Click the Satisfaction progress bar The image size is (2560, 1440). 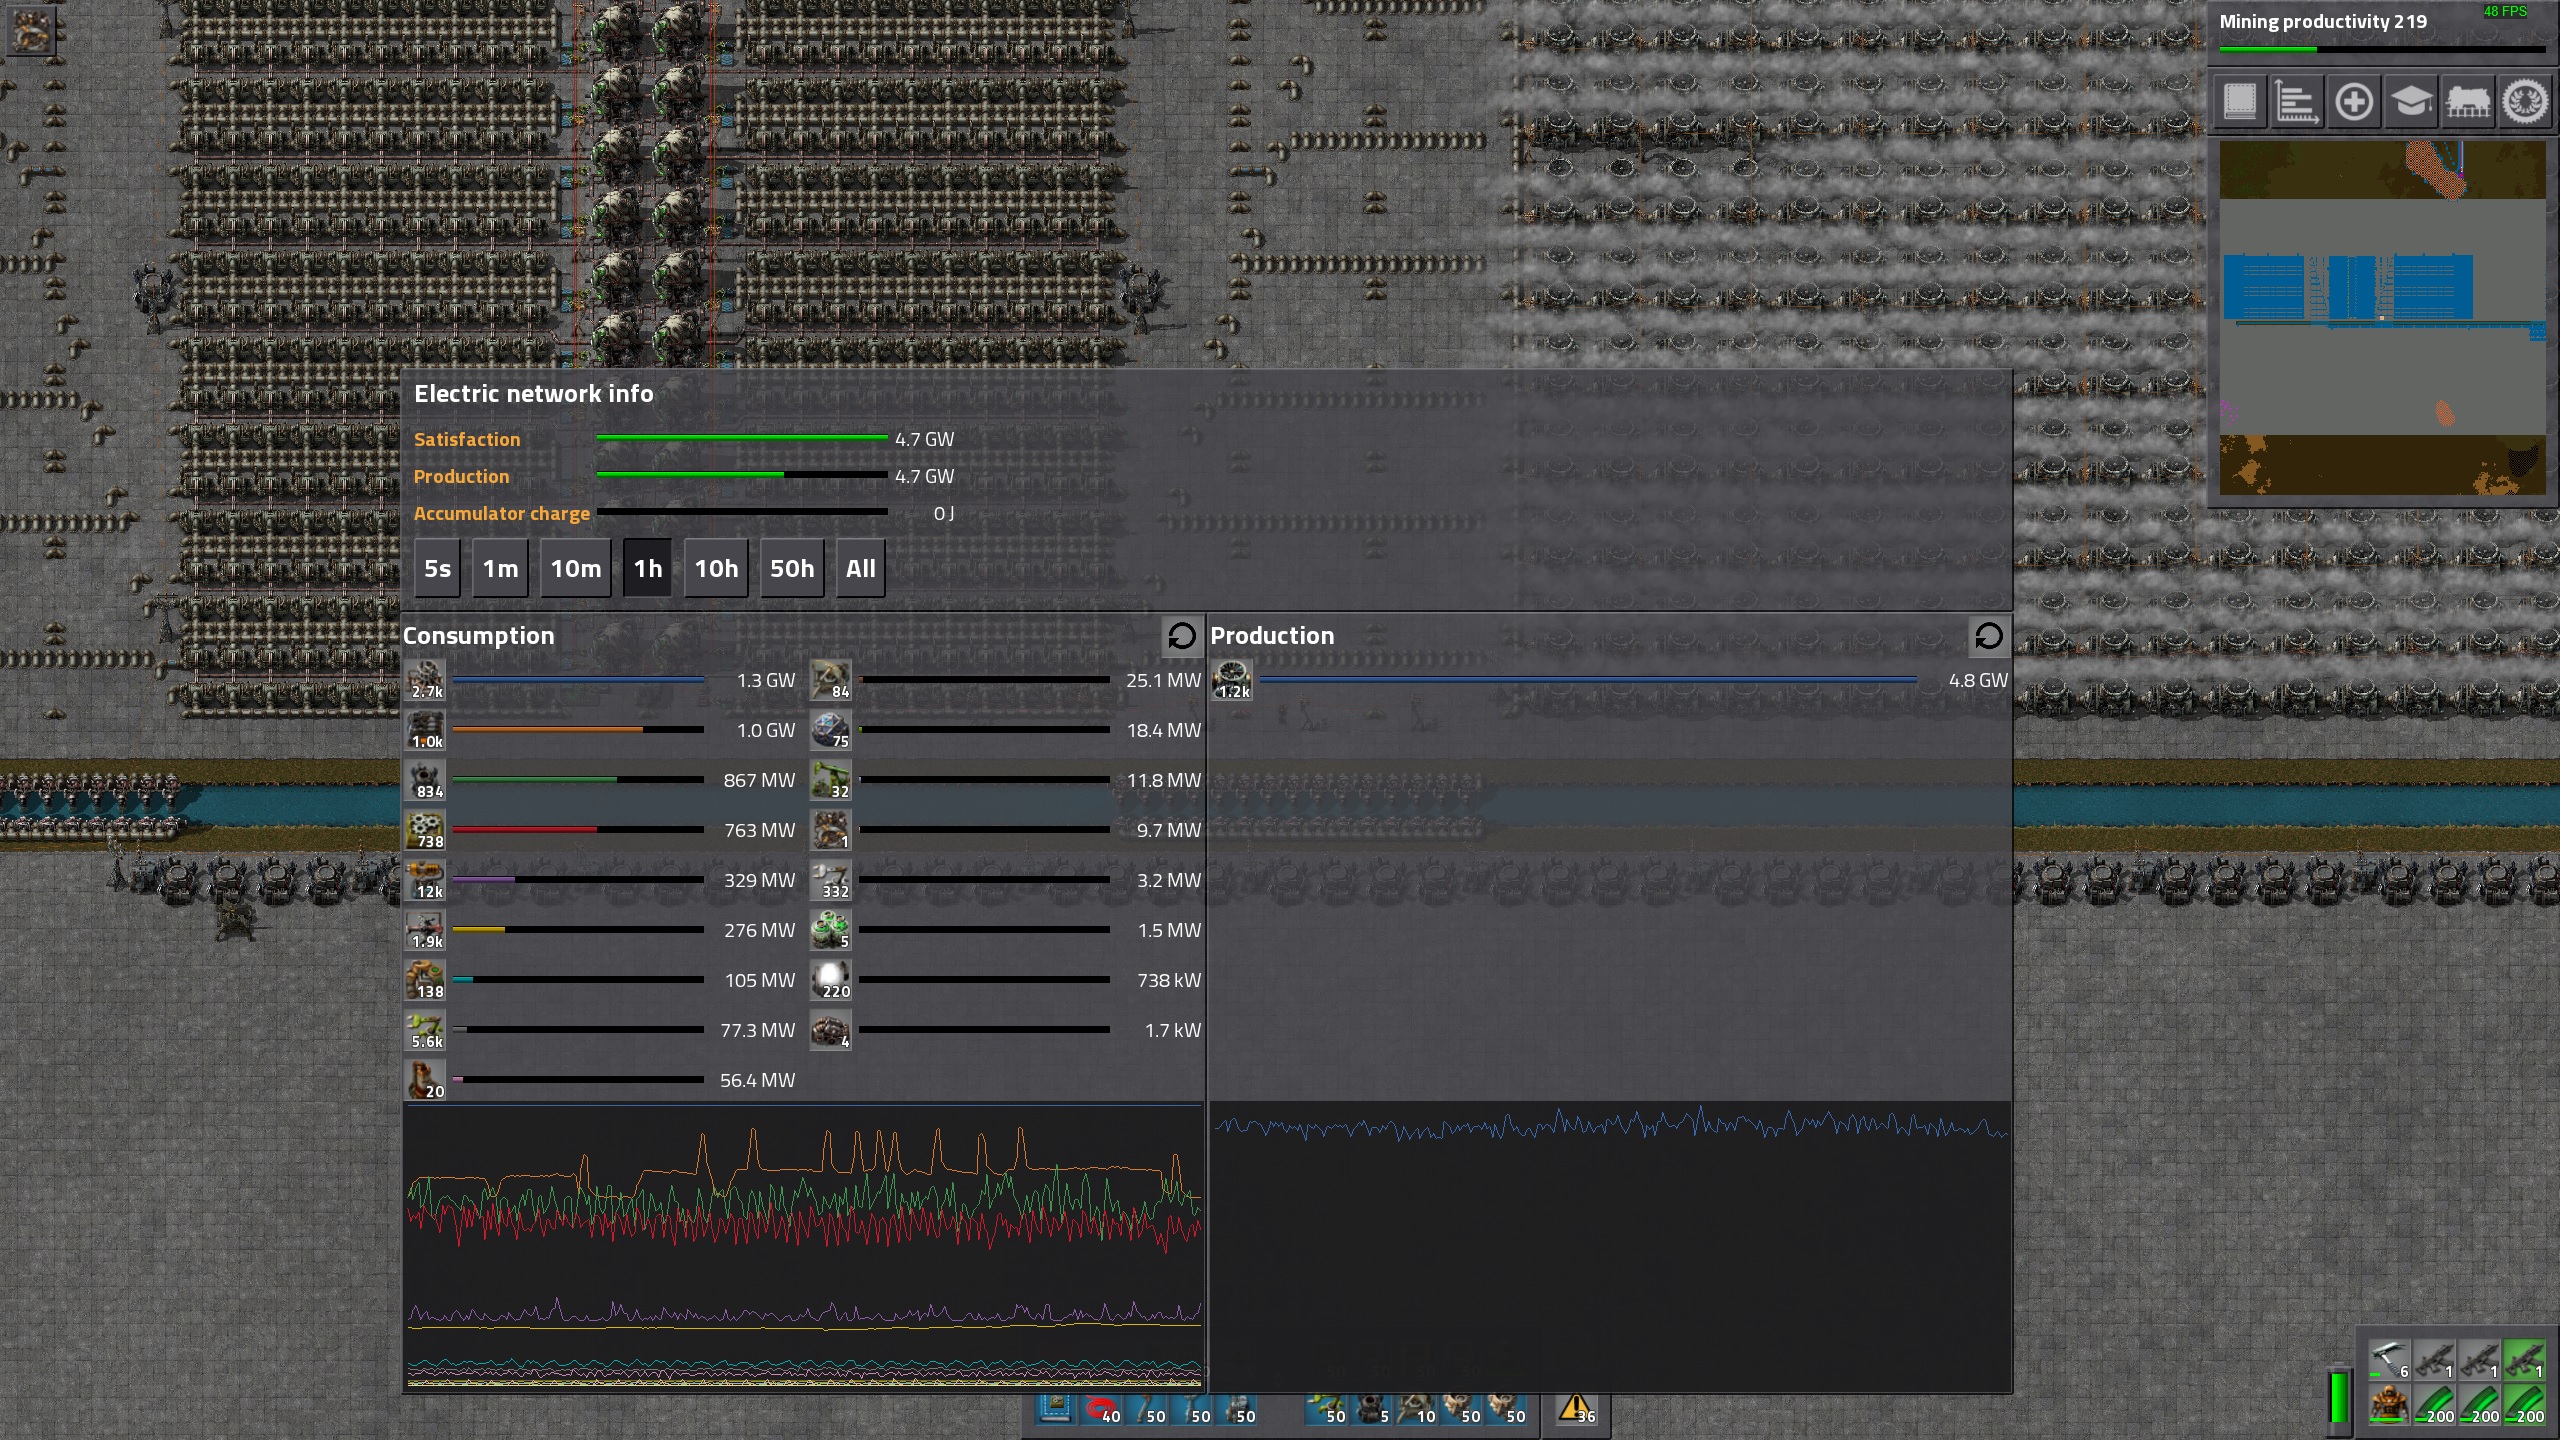pyautogui.click(x=741, y=438)
